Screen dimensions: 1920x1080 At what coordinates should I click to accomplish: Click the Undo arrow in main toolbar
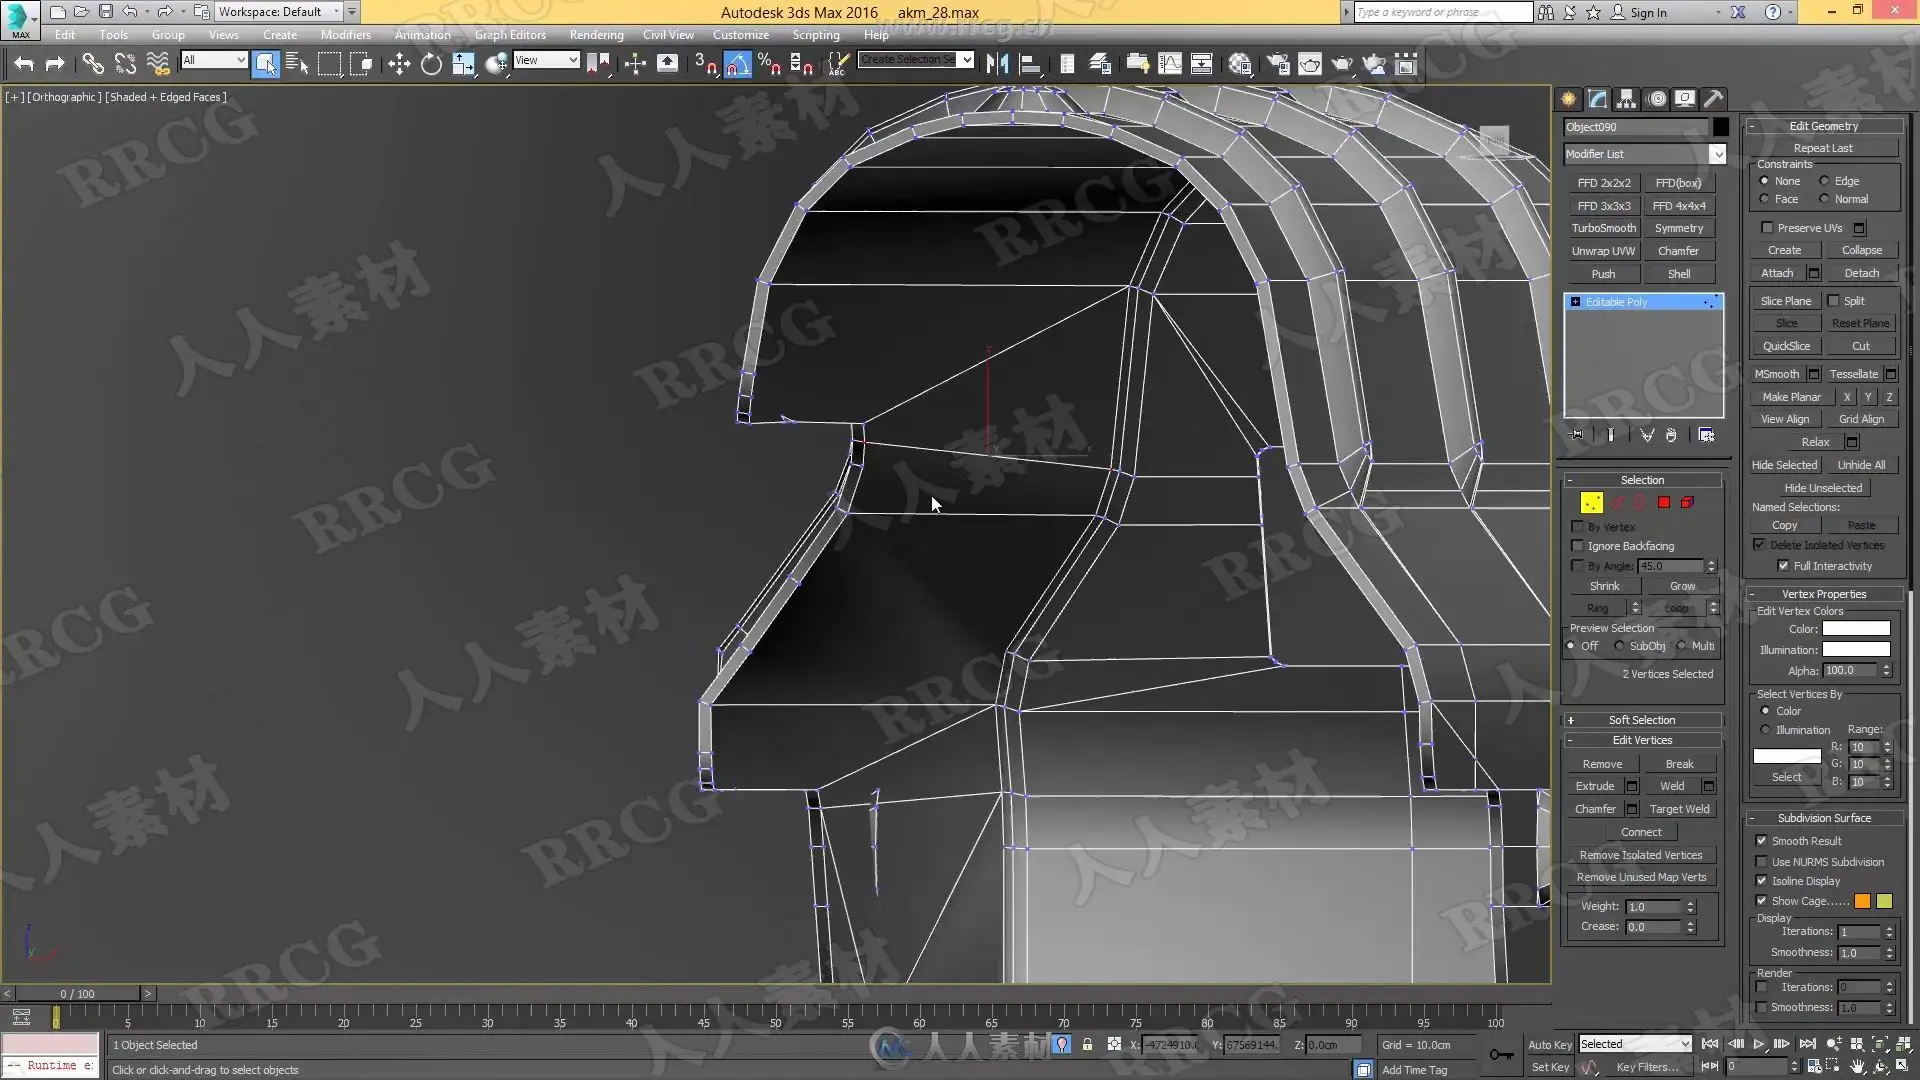pyautogui.click(x=24, y=65)
